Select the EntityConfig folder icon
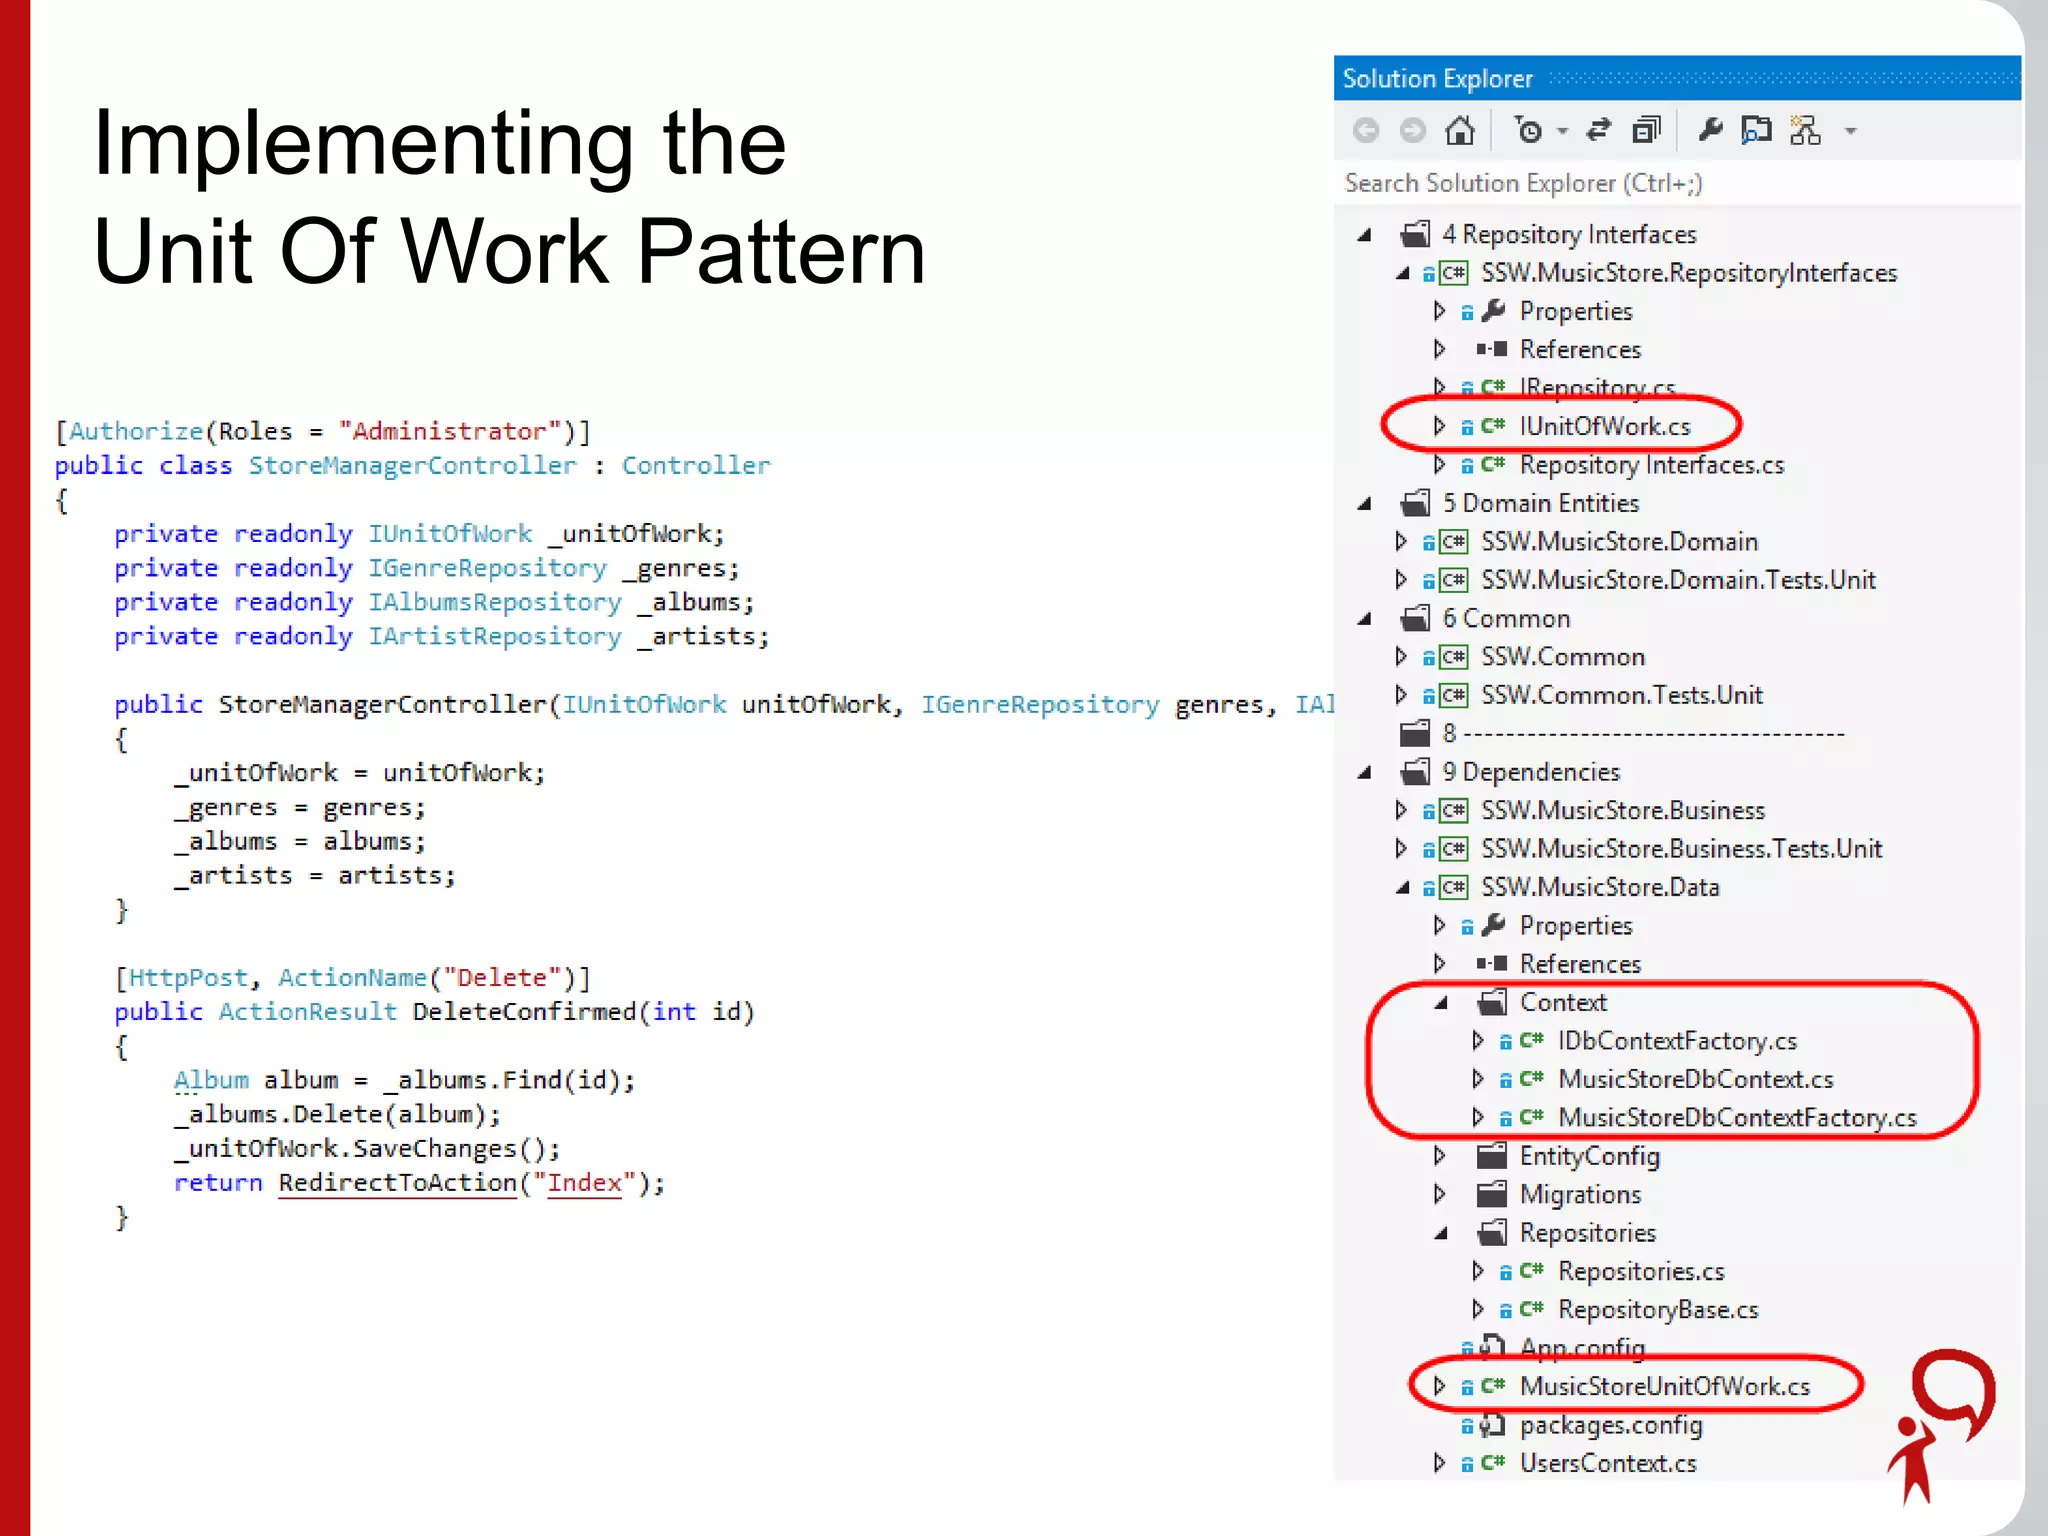Screen dimensions: 2048x1536 coord(1492,1156)
